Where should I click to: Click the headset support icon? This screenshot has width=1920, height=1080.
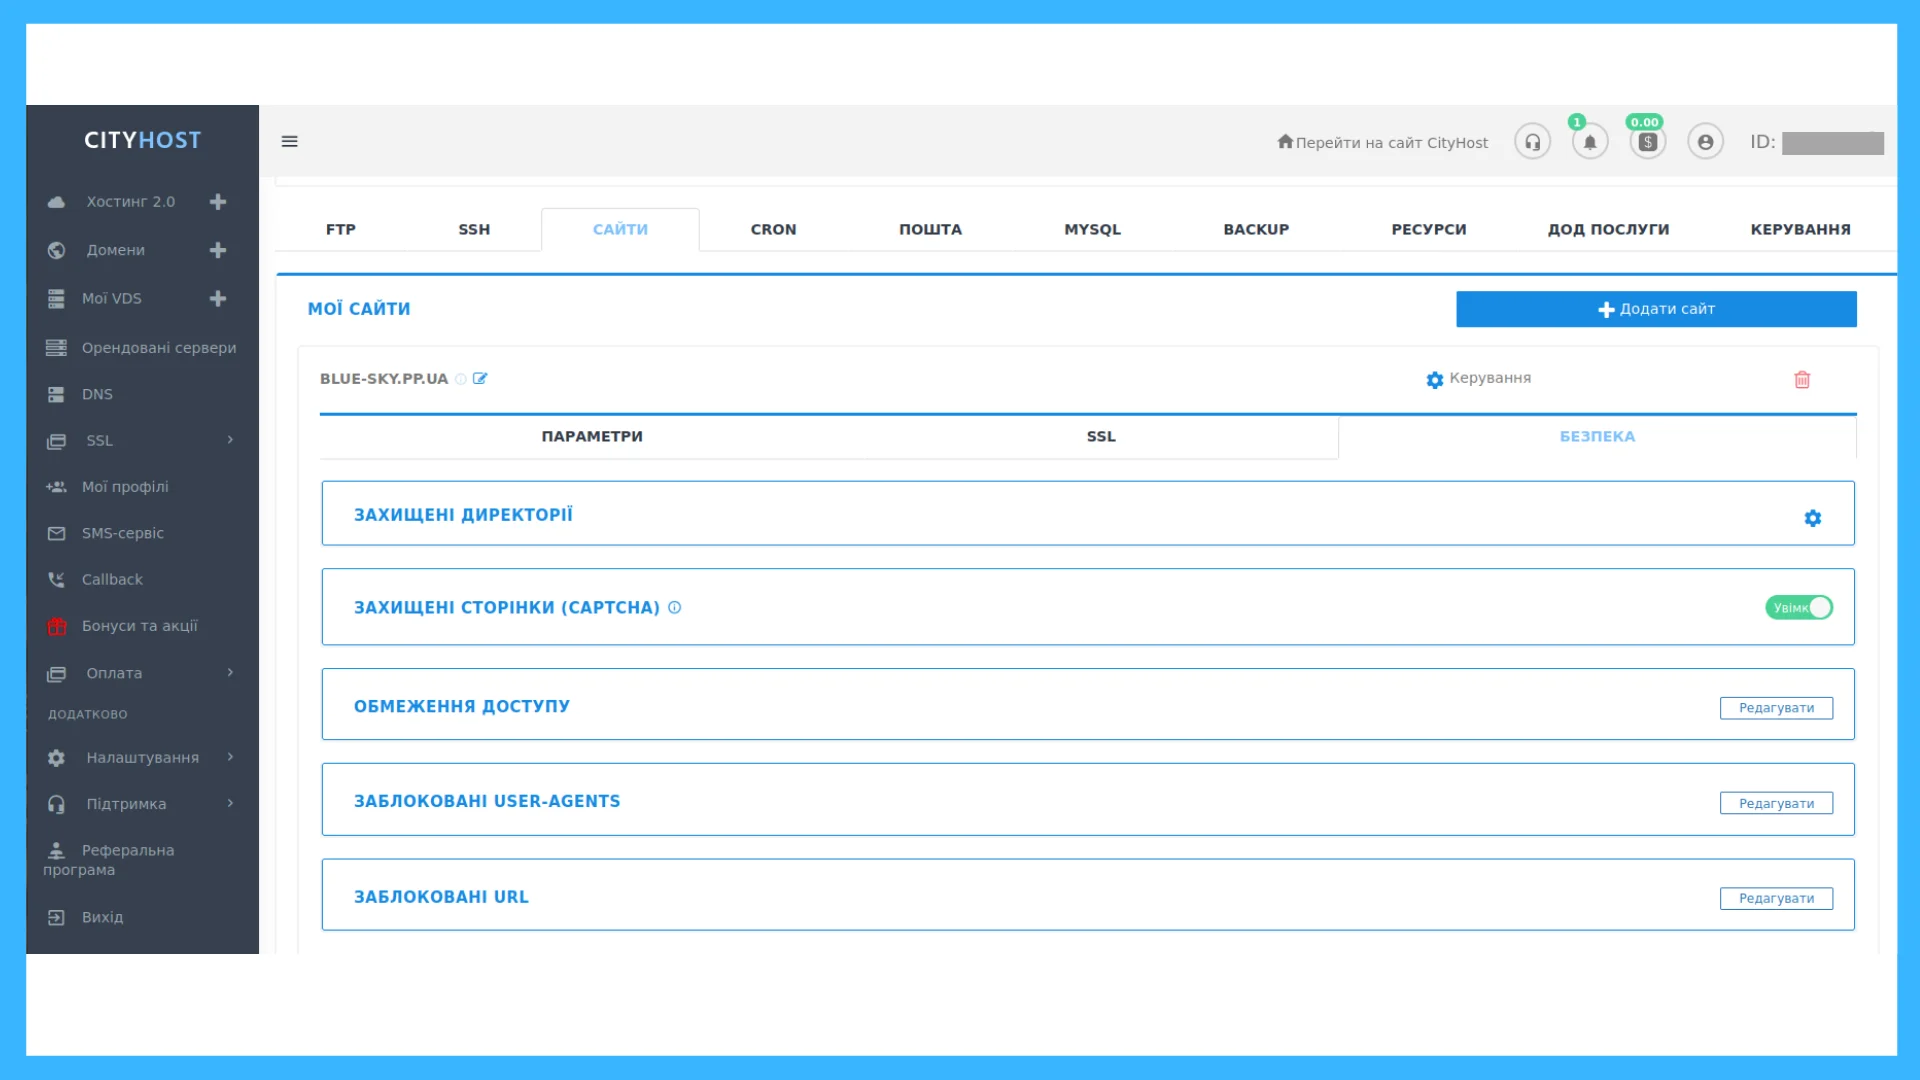pyautogui.click(x=1532, y=142)
